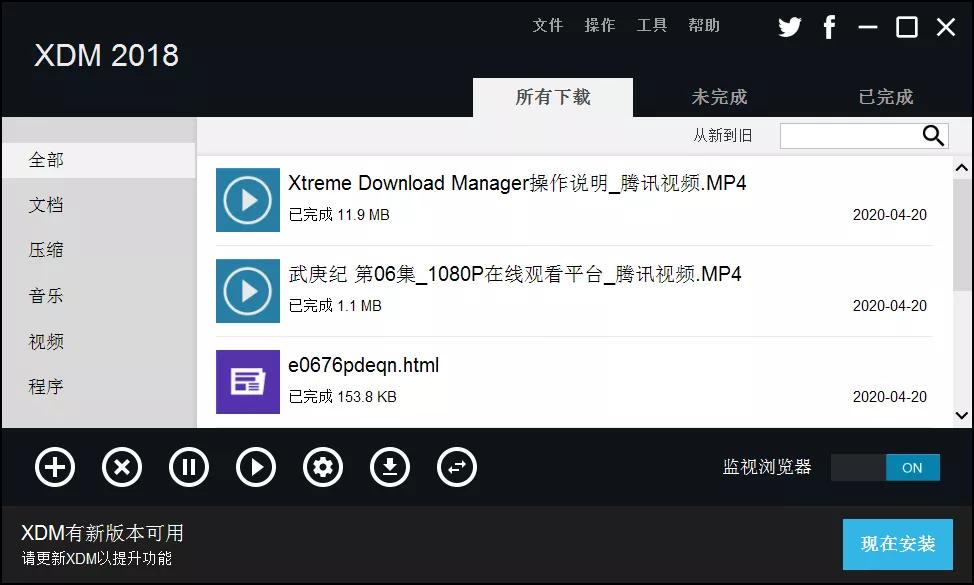The image size is (974, 585).
Task: Open XDM settings with the gear icon
Action: [323, 467]
